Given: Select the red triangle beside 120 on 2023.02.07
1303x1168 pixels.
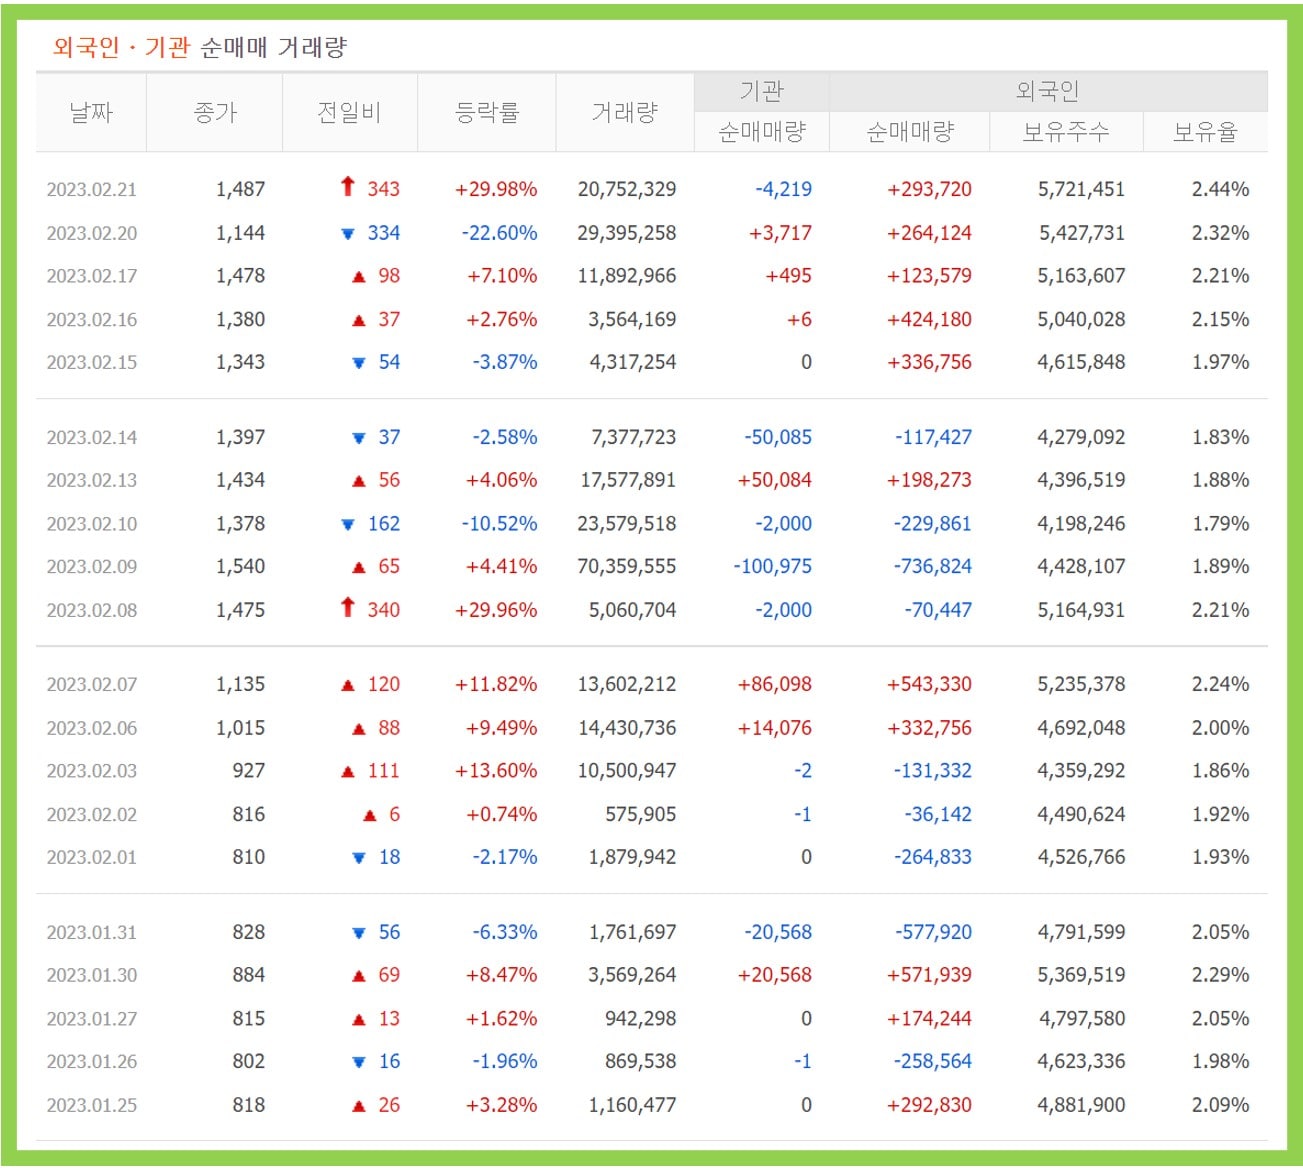Looking at the screenshot, I should [347, 685].
